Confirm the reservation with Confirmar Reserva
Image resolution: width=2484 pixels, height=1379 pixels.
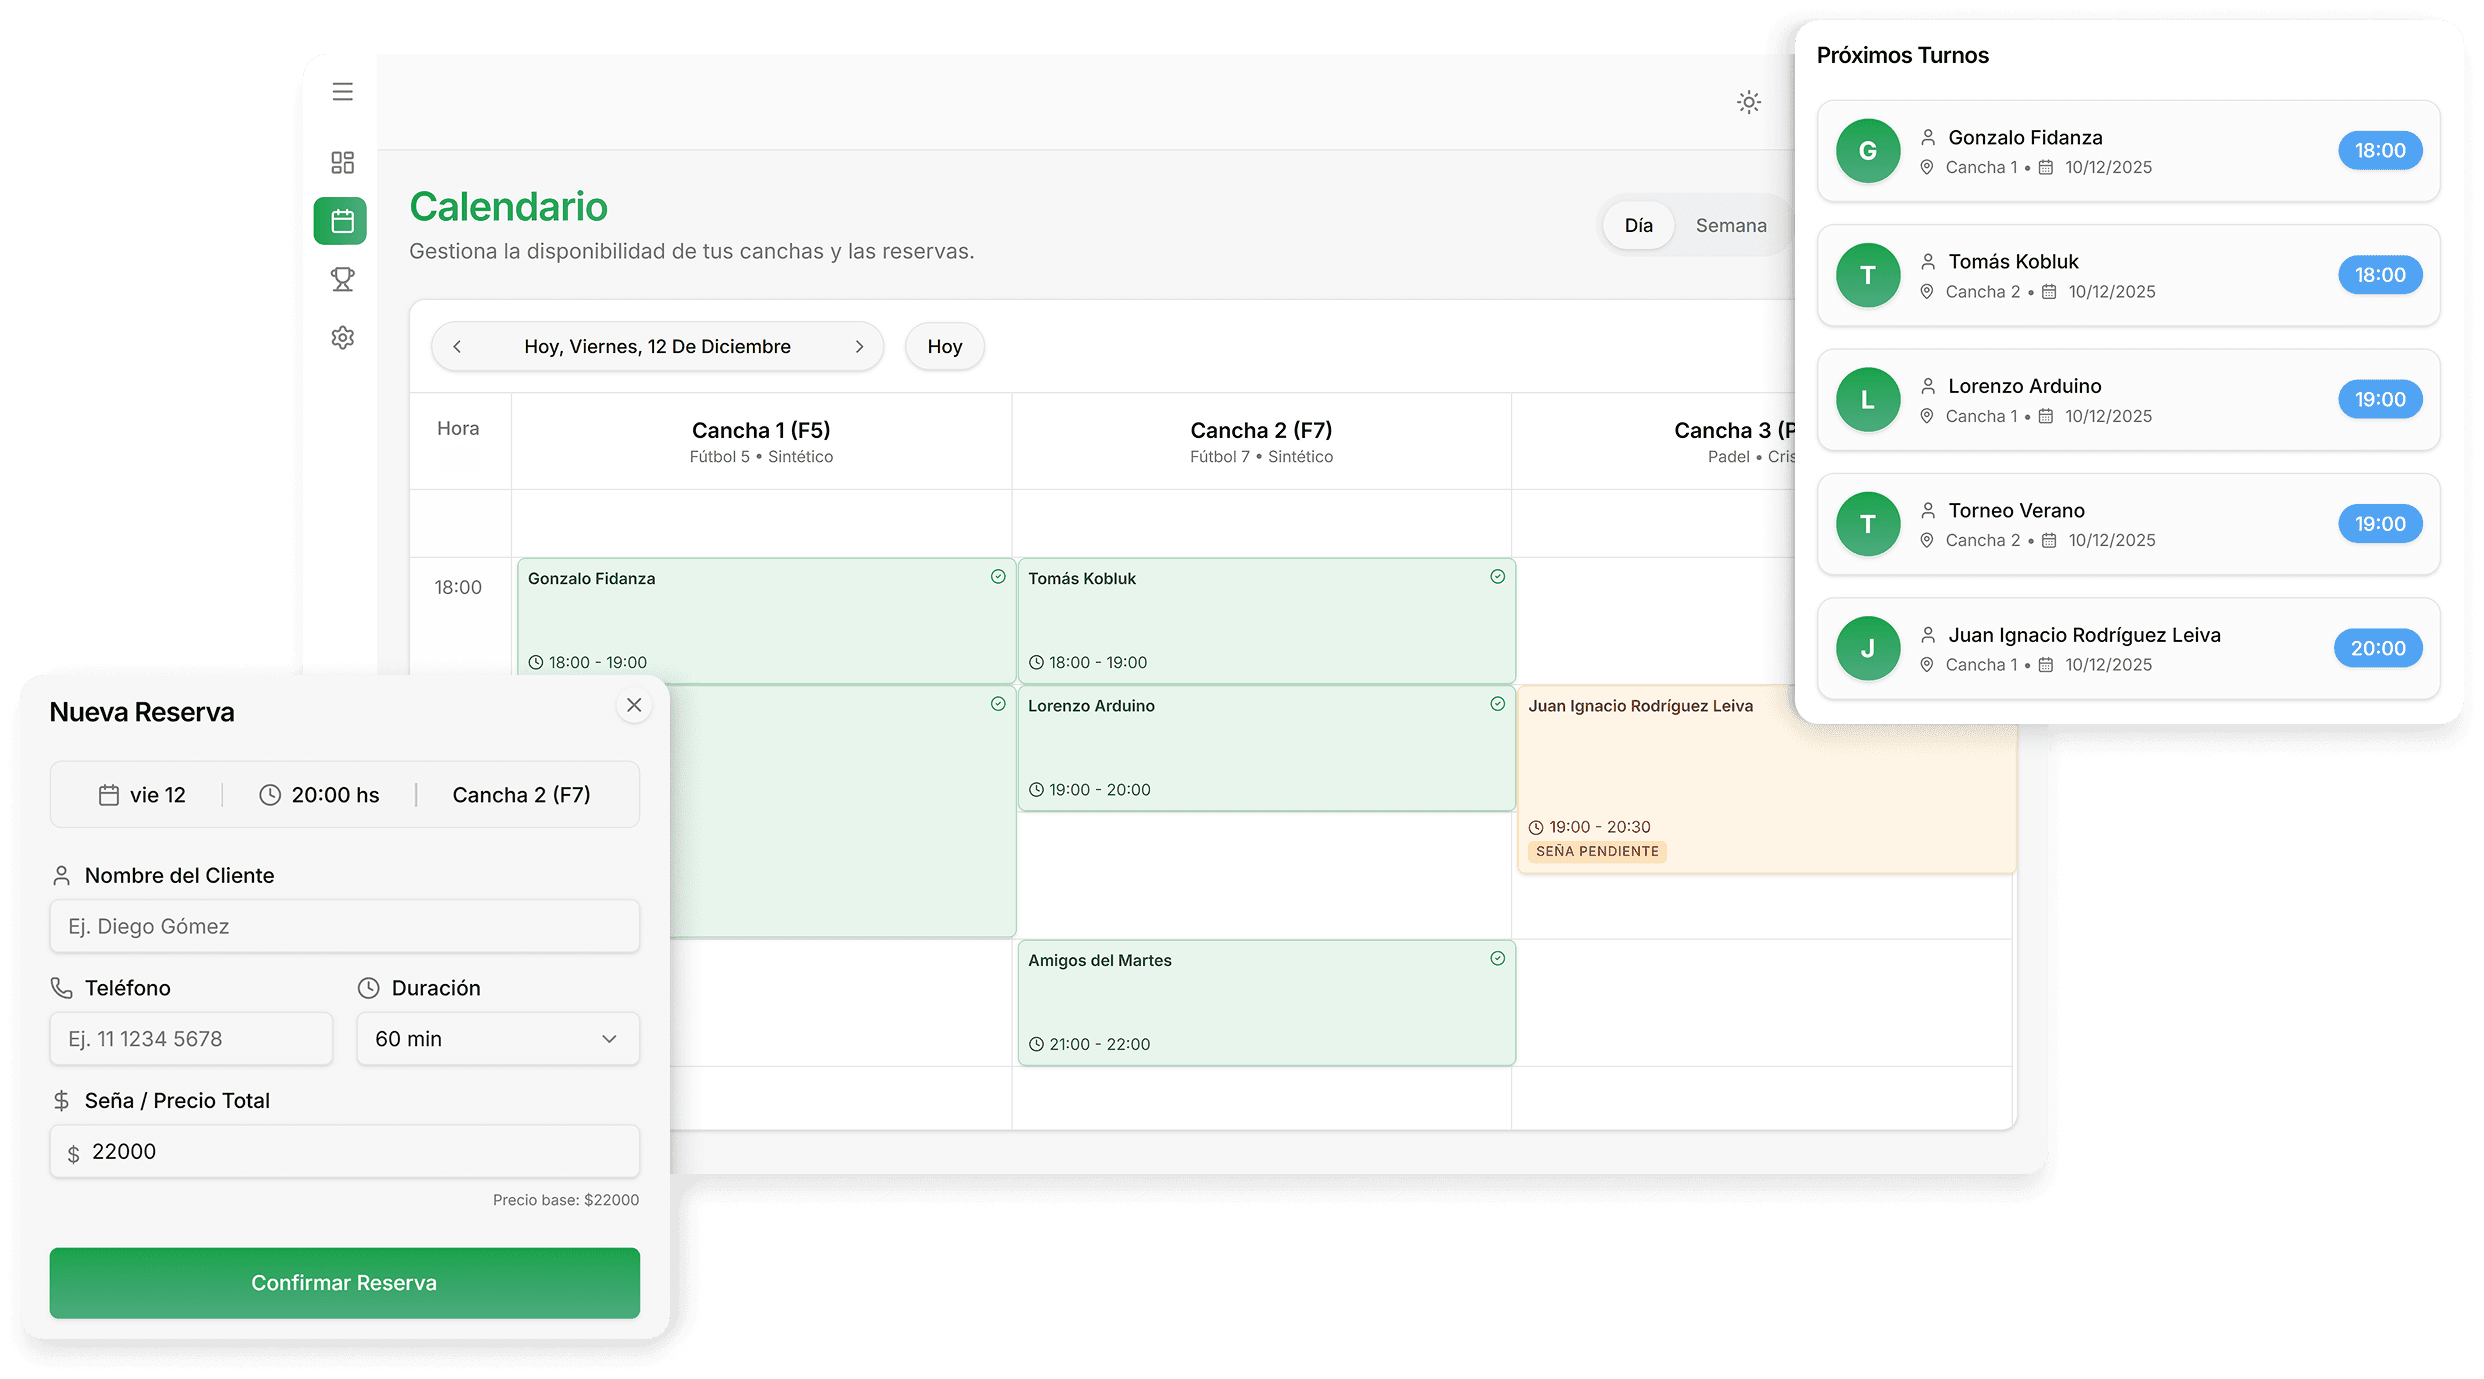click(344, 1283)
